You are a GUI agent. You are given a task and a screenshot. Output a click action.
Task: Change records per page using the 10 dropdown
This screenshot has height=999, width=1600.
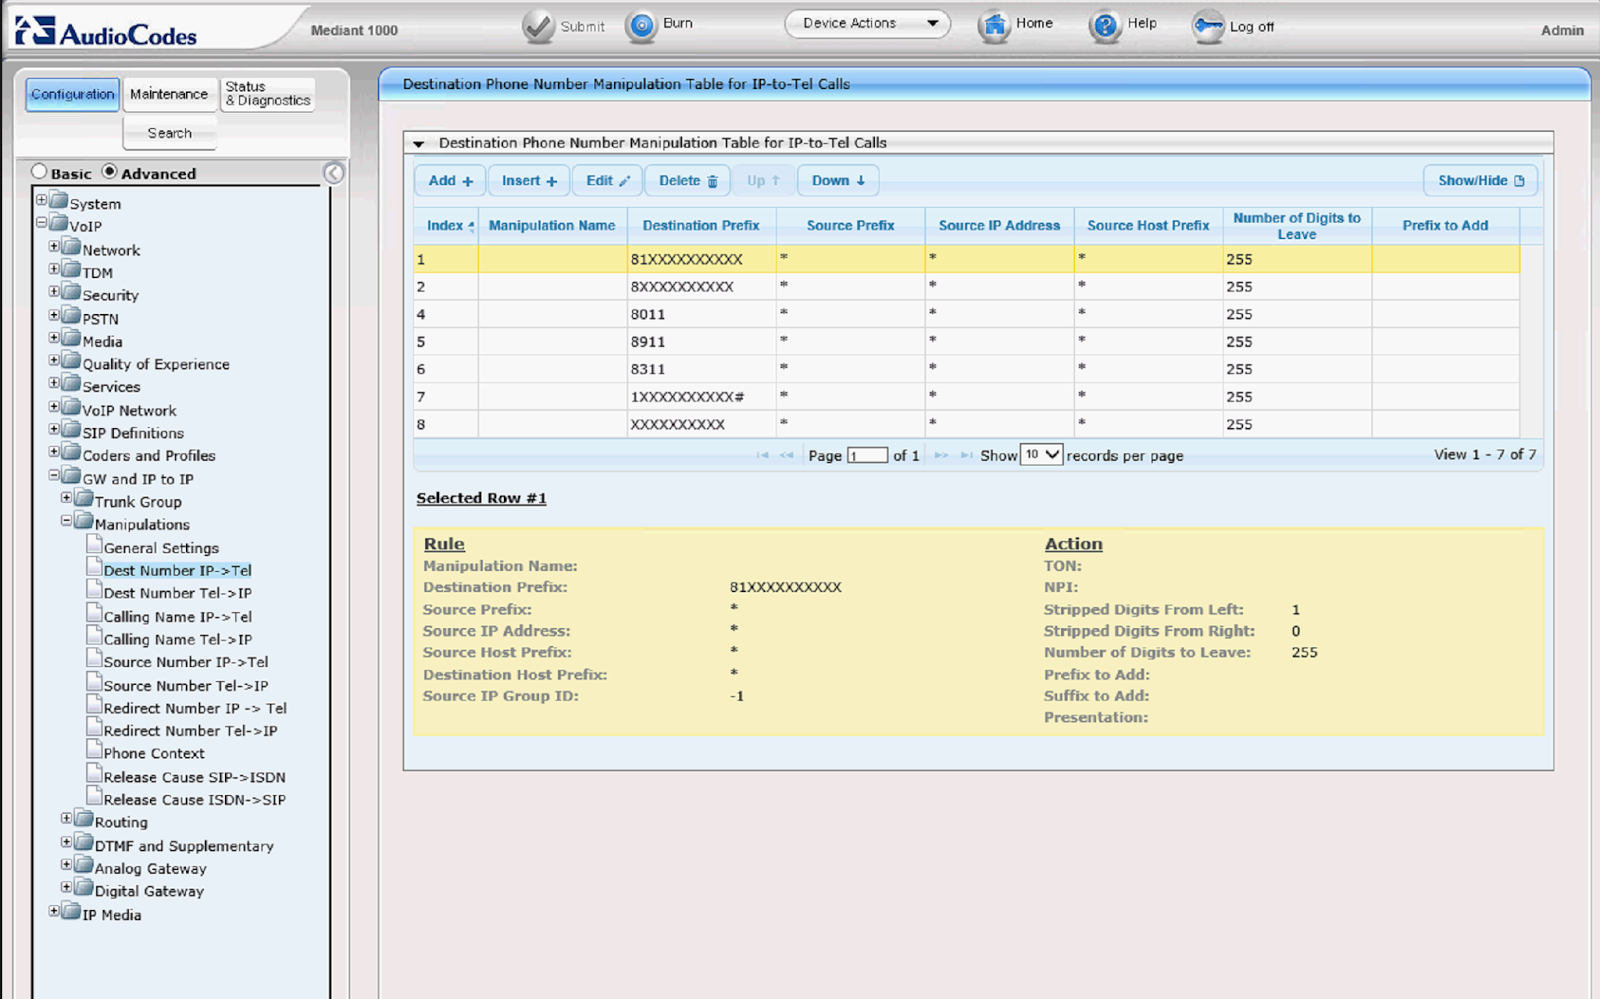click(x=1041, y=454)
